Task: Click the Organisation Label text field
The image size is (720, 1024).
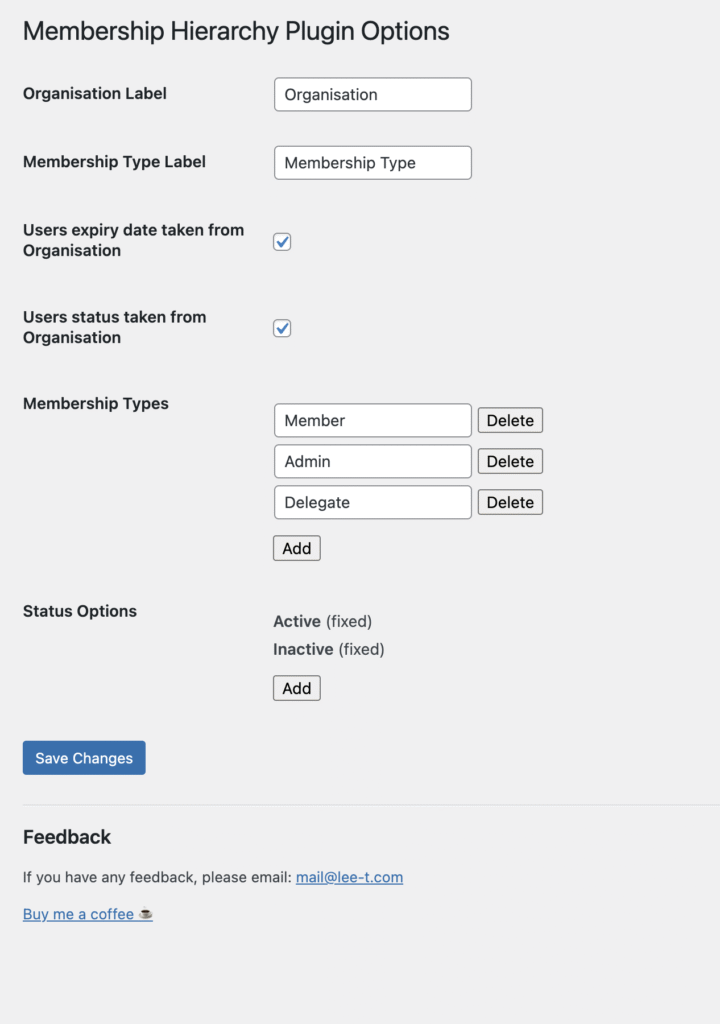Action: [372, 95]
